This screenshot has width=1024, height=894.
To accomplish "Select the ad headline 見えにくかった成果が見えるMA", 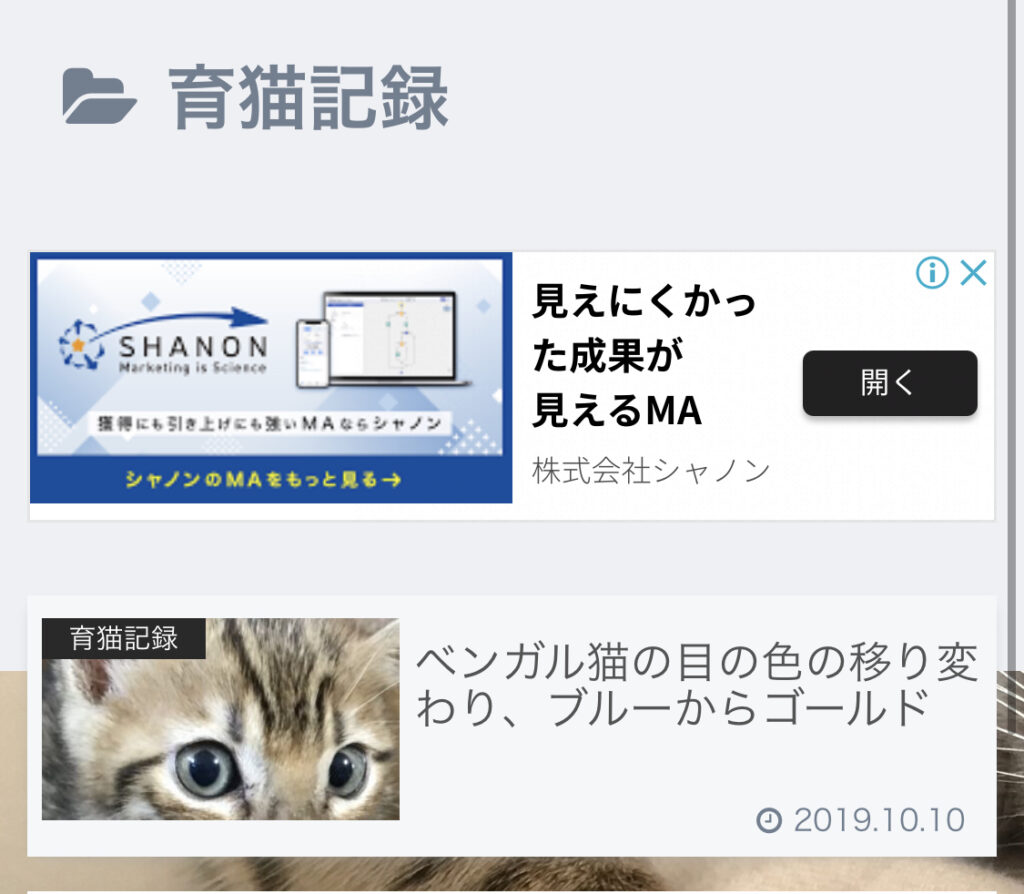I will pos(643,355).
